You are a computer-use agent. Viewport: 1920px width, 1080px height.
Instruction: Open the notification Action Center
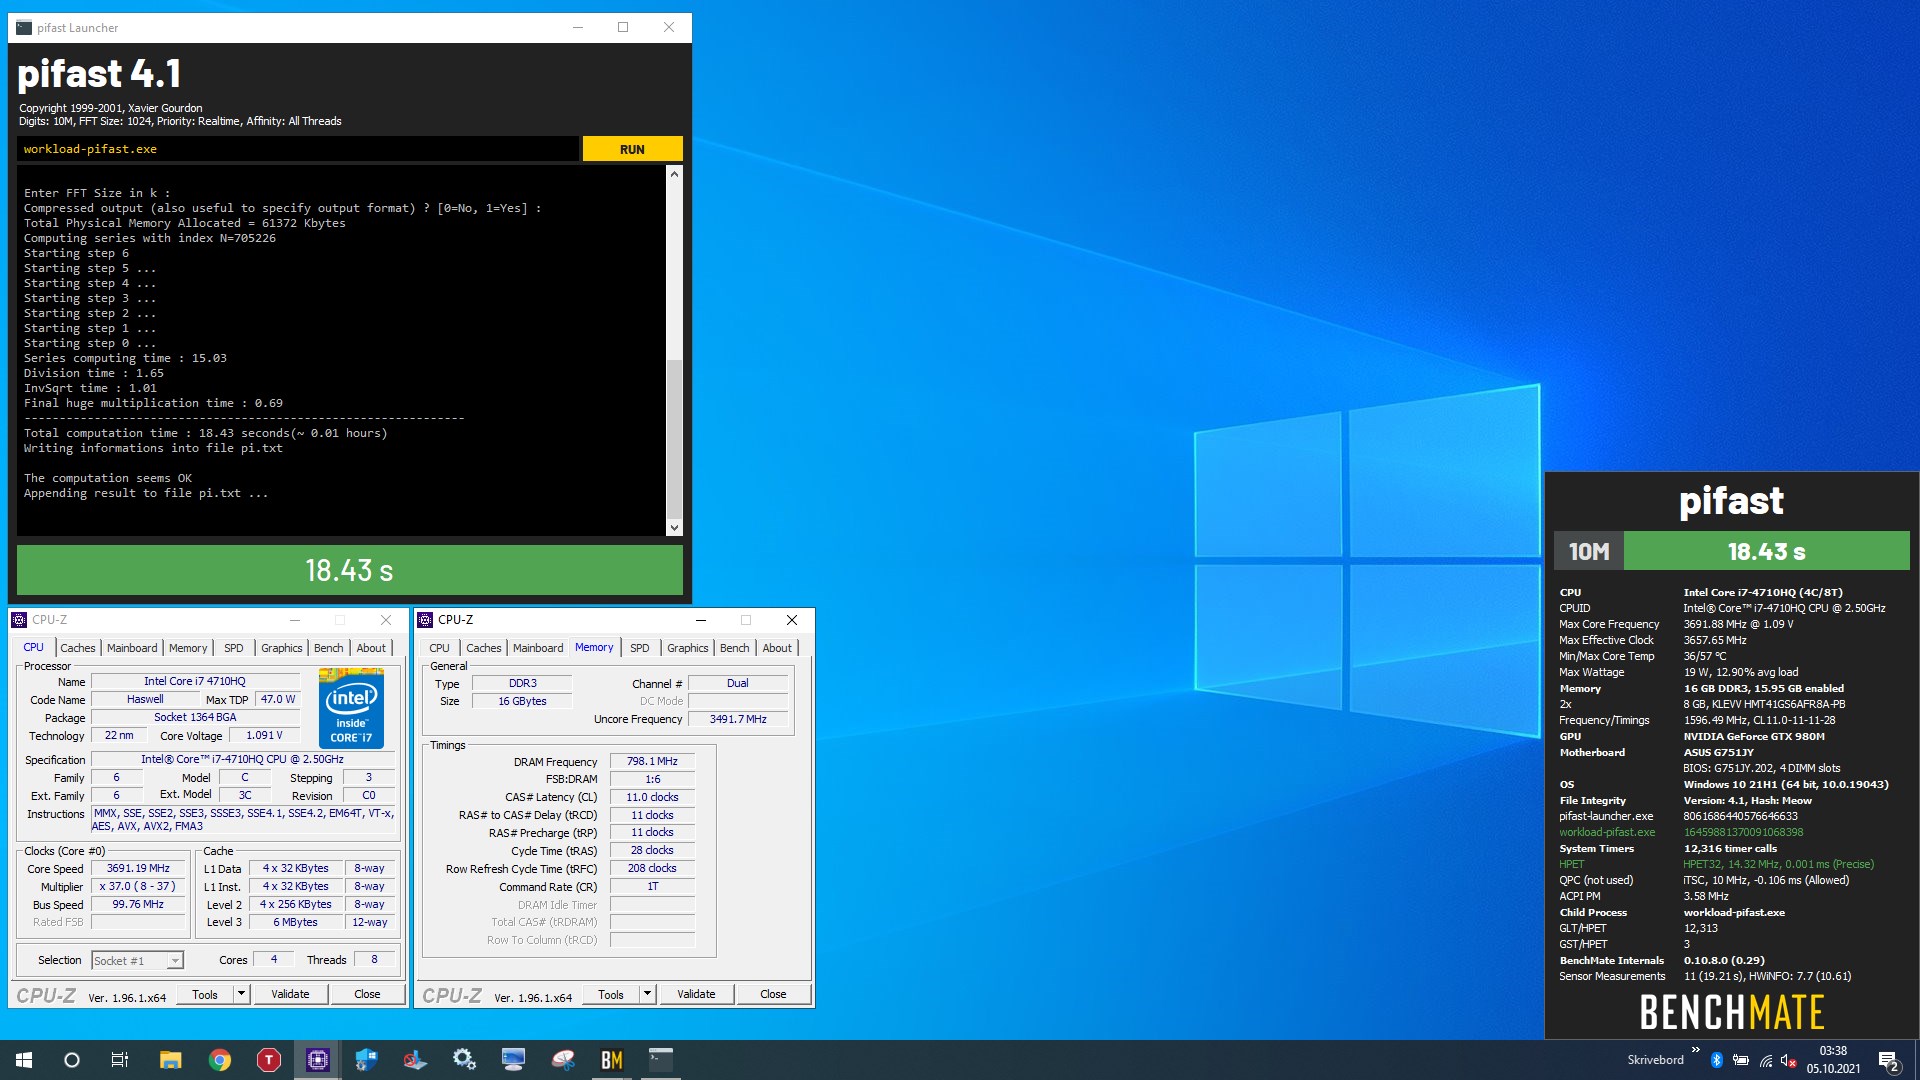coord(1888,1060)
